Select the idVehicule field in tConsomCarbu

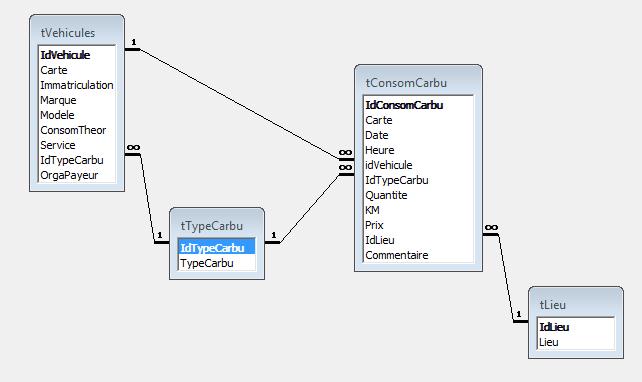click(x=418, y=165)
